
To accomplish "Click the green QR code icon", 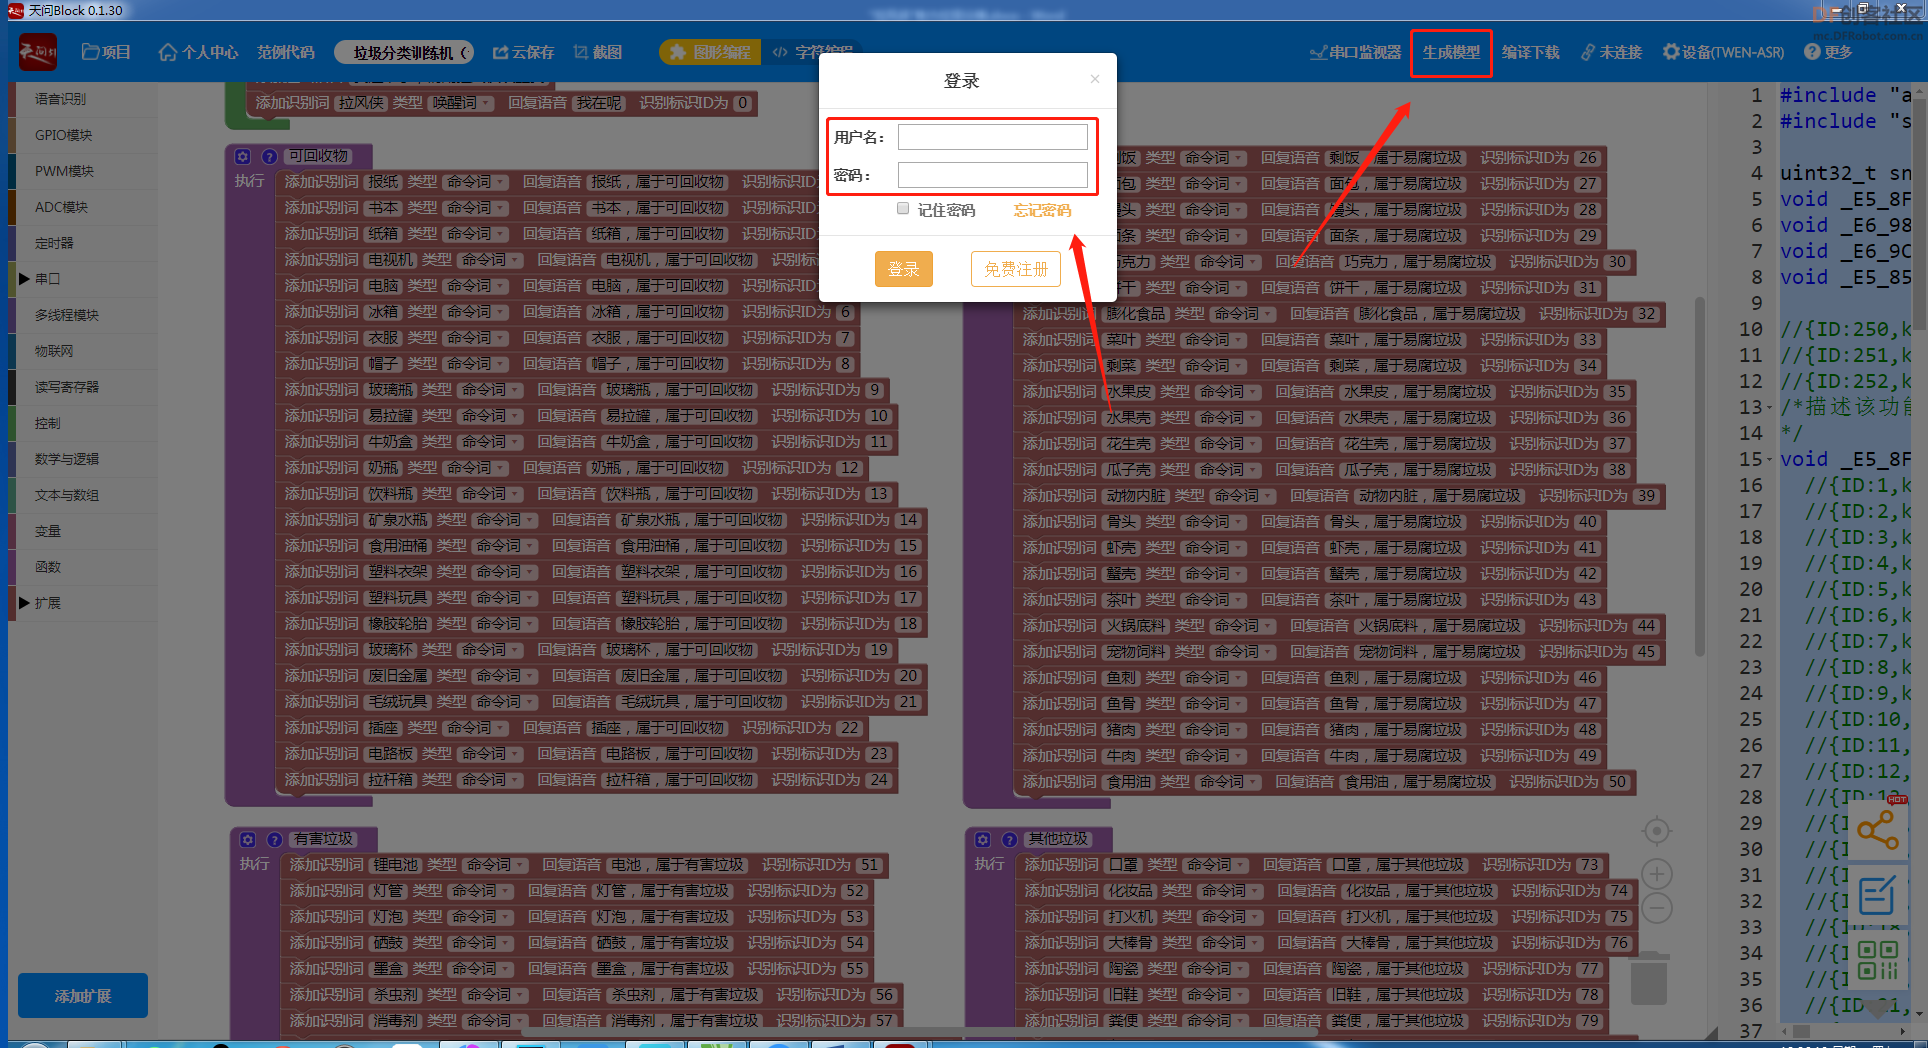I will point(1877,960).
